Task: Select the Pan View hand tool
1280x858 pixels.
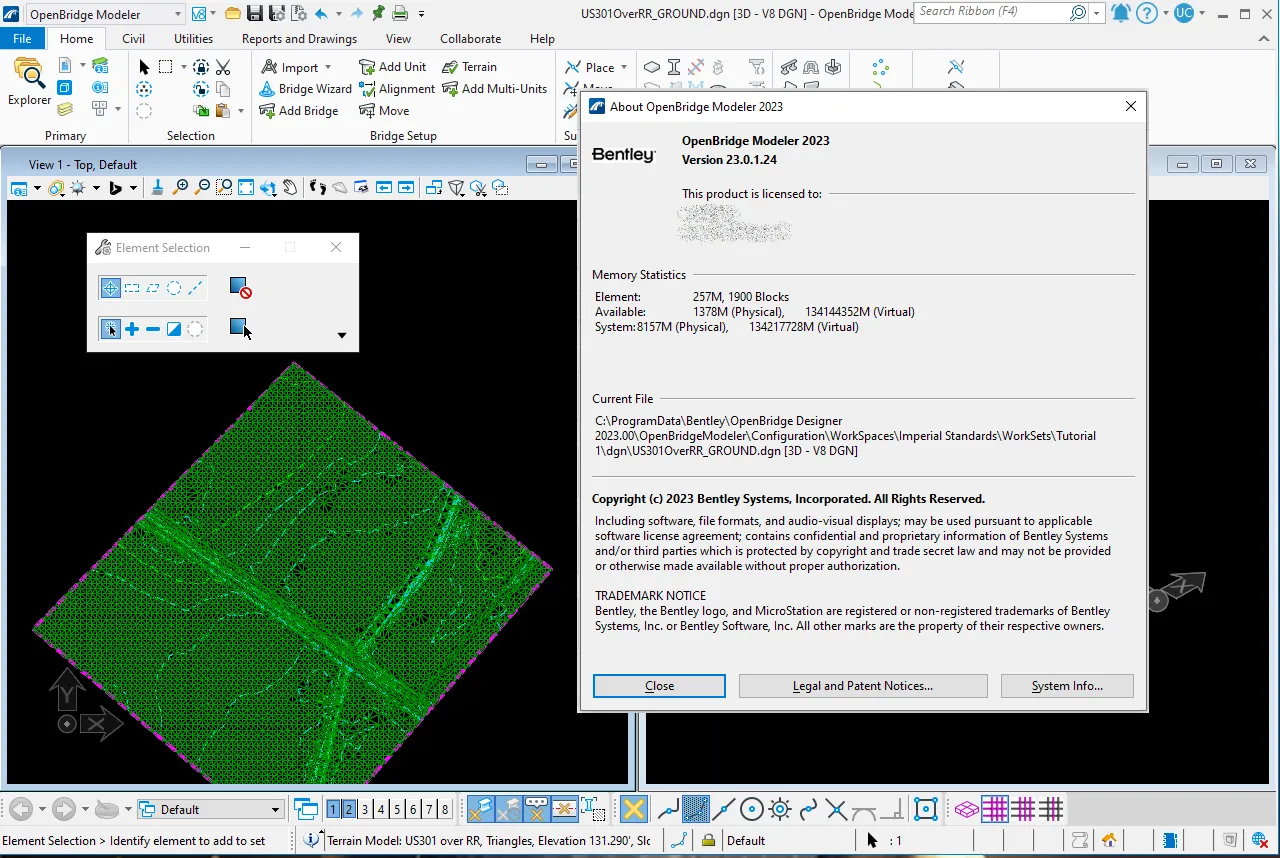Action: click(290, 187)
